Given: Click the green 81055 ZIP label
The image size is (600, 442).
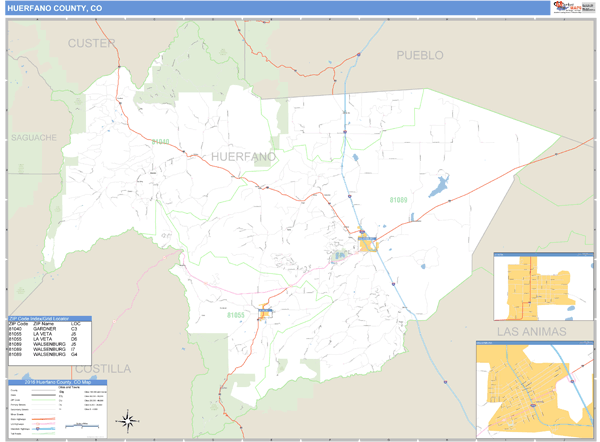Looking at the screenshot, I should tap(236, 315).
